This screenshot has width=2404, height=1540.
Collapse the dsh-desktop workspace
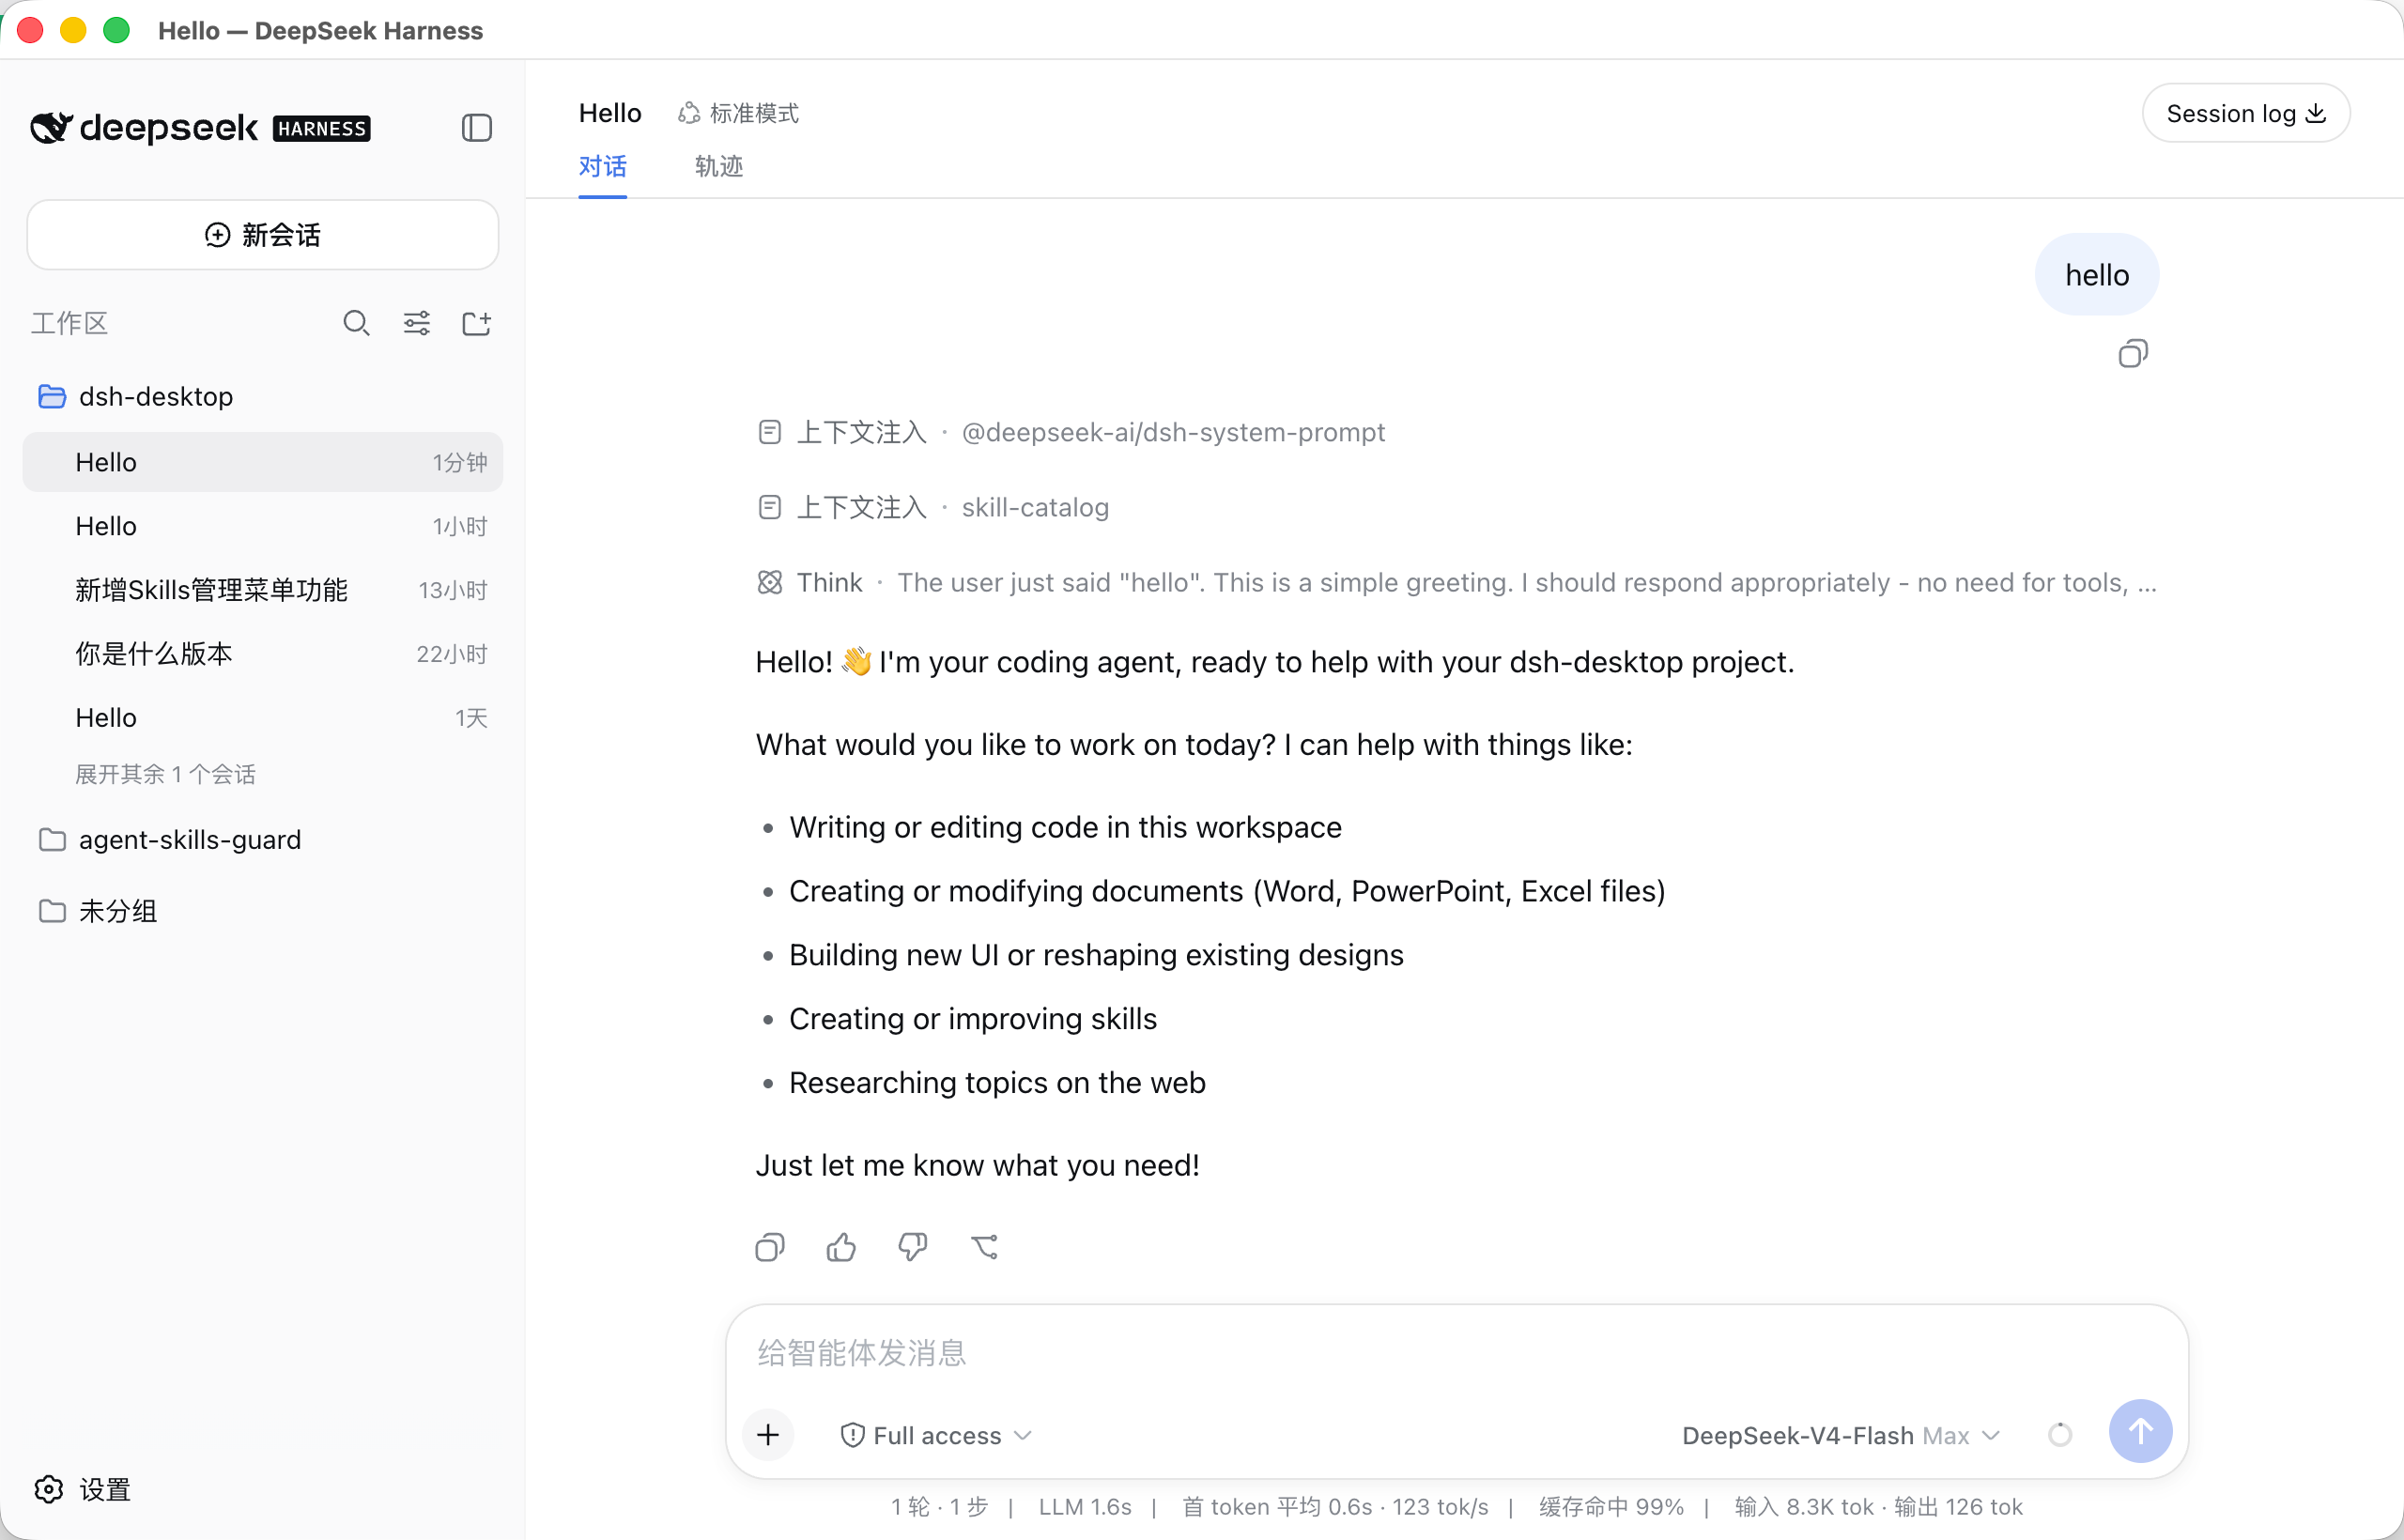pos(262,396)
